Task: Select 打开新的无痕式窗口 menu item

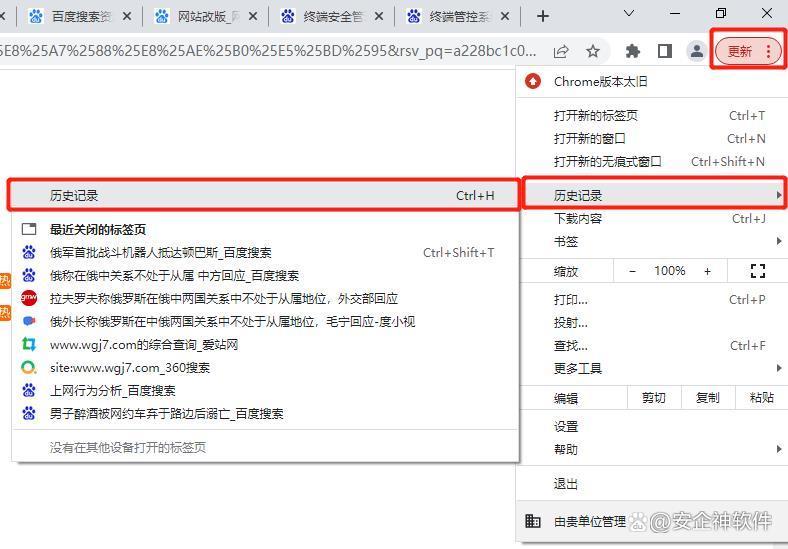Action: pyautogui.click(x=652, y=161)
